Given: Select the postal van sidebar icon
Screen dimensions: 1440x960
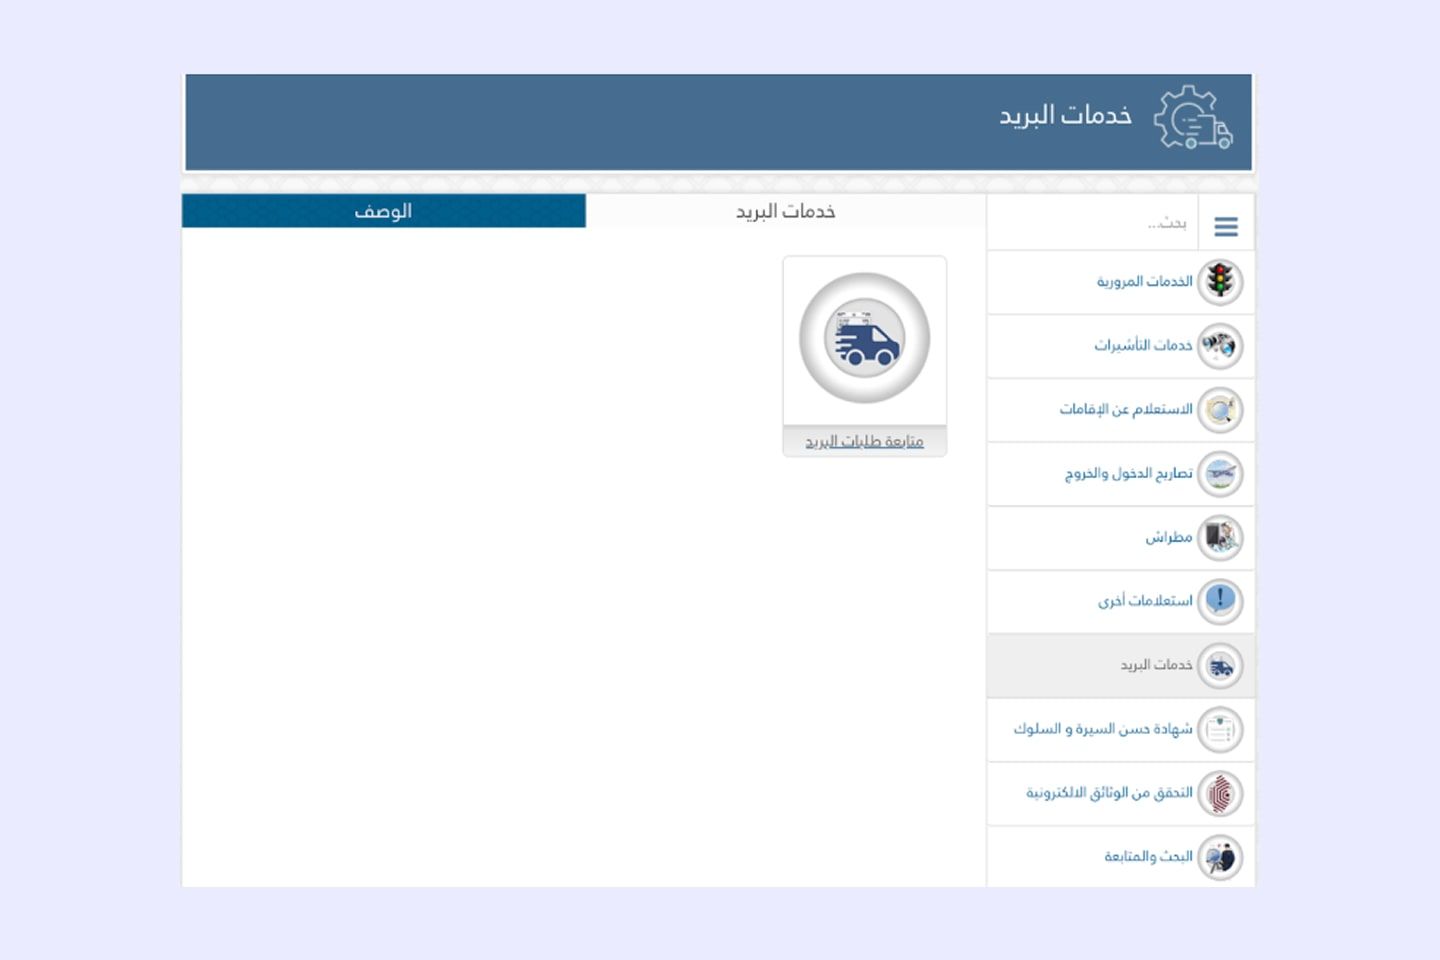Looking at the screenshot, I should click(1220, 666).
